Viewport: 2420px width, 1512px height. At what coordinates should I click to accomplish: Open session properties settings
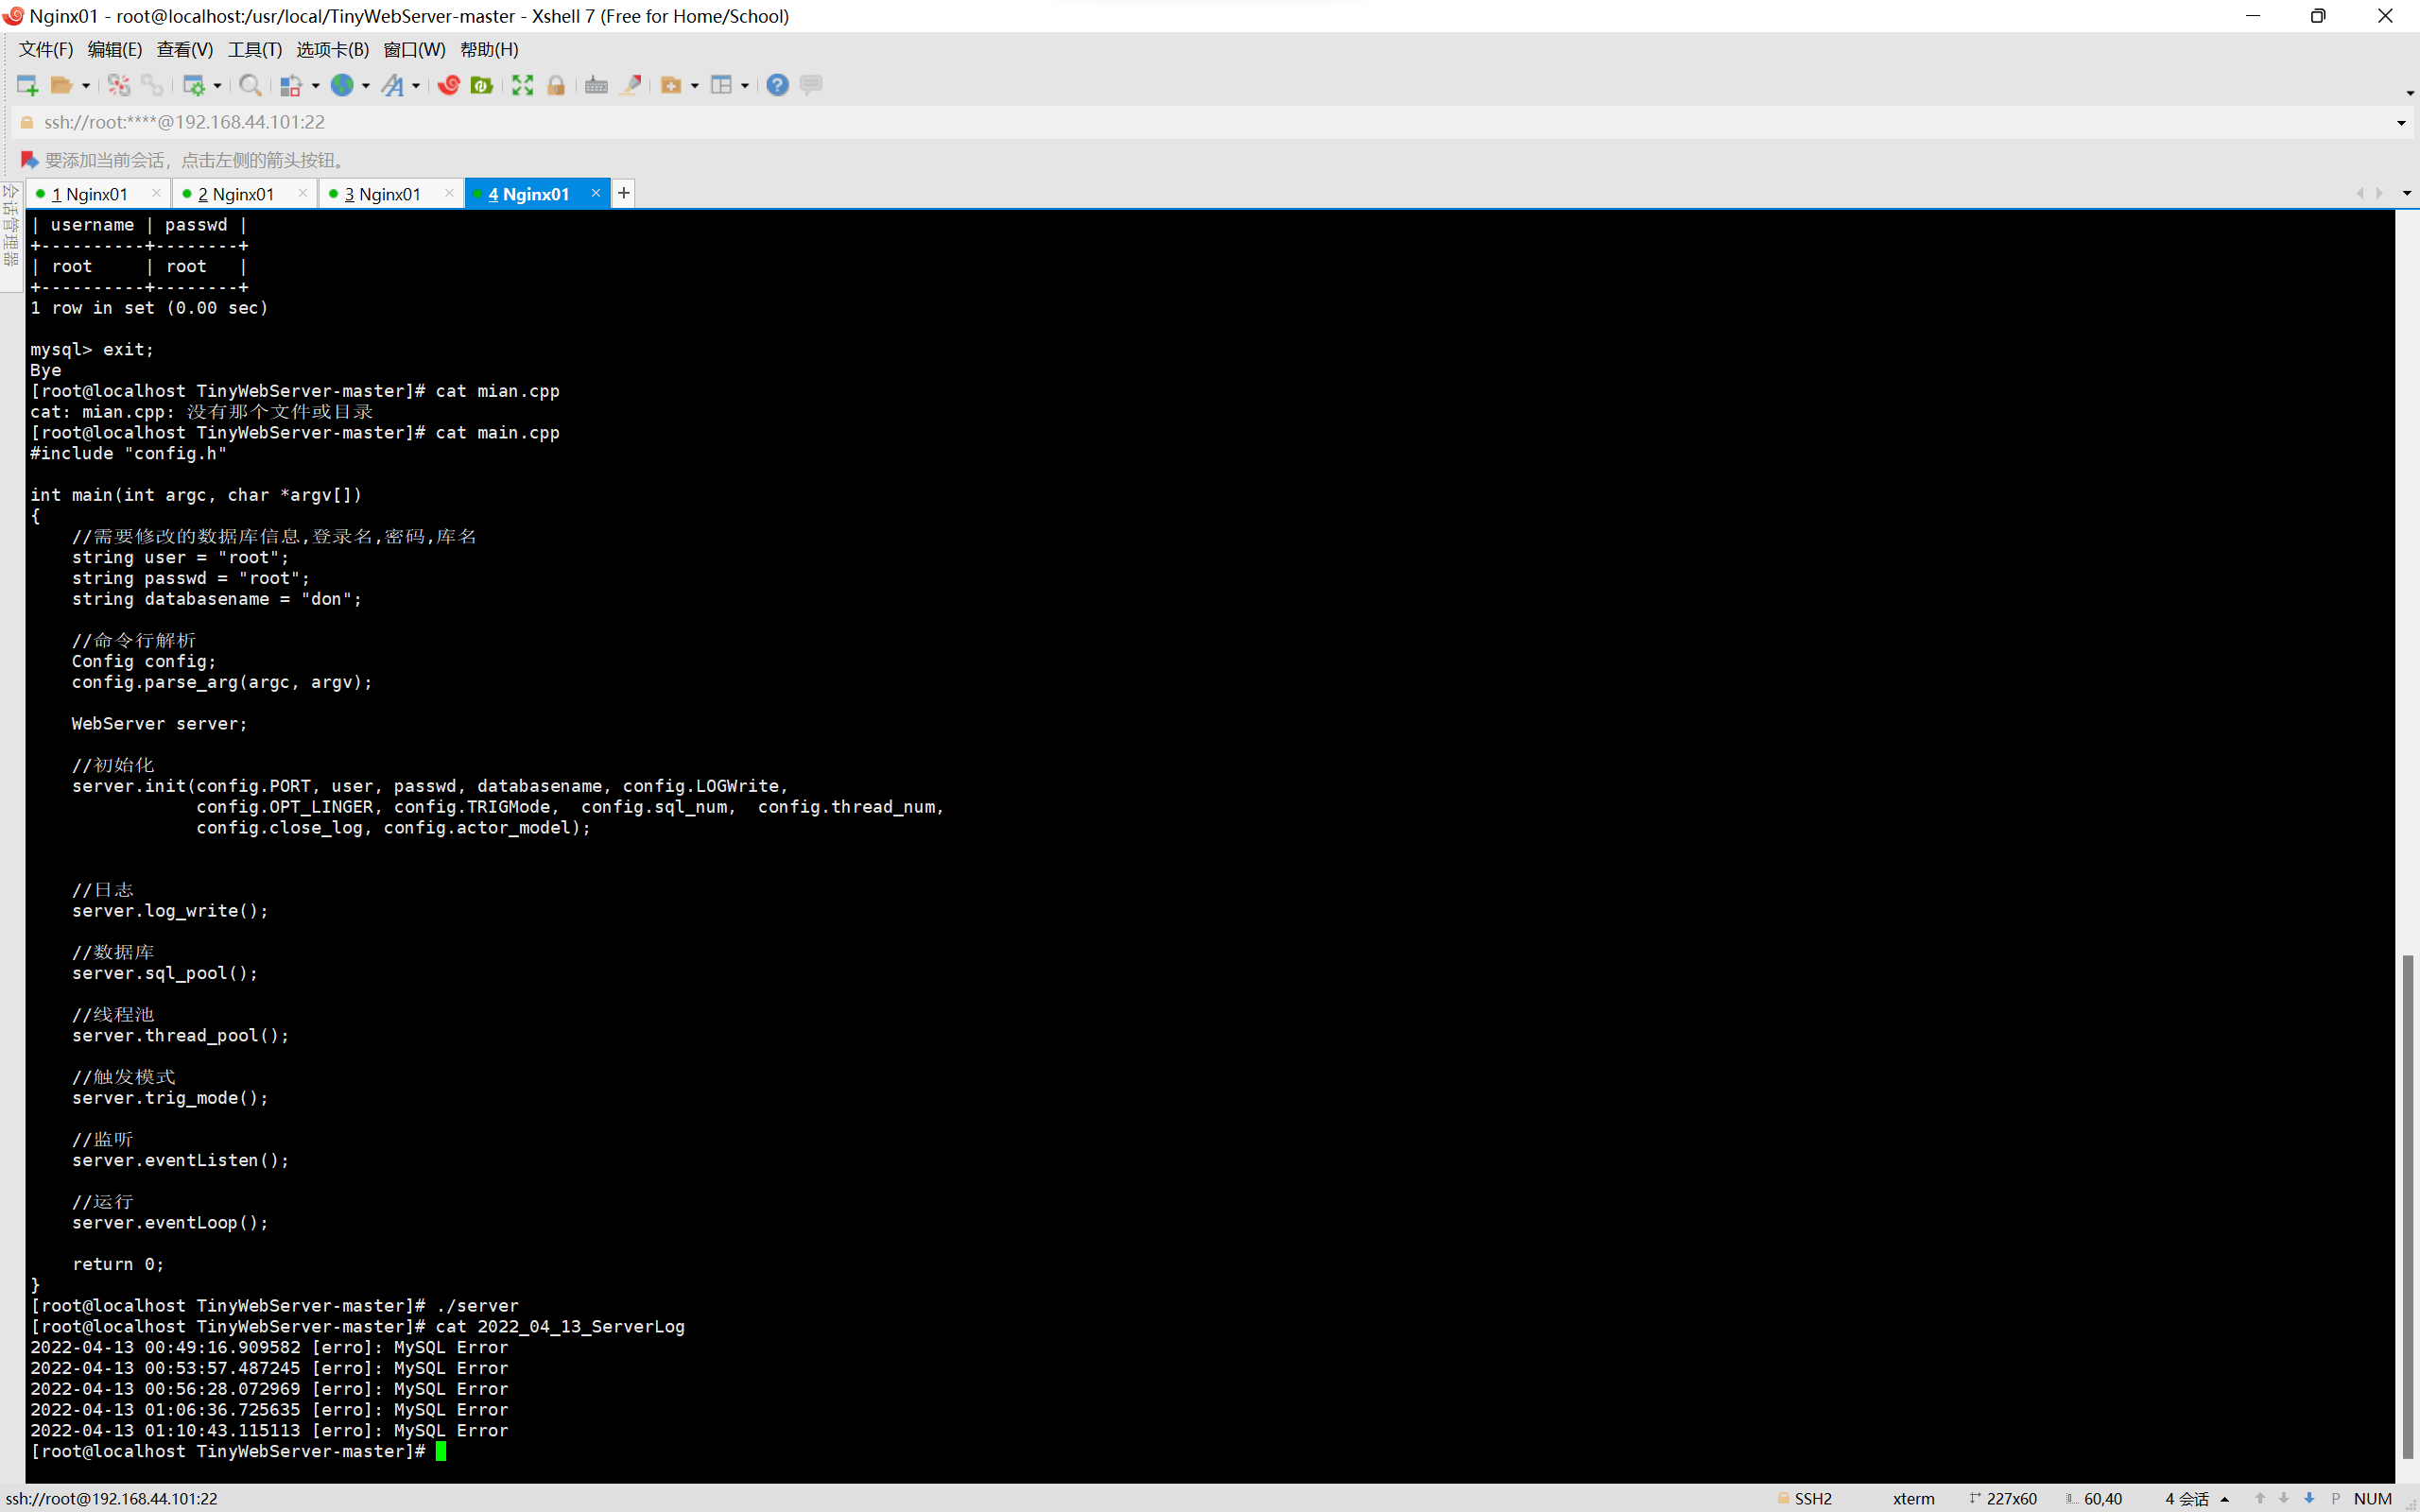coord(196,85)
